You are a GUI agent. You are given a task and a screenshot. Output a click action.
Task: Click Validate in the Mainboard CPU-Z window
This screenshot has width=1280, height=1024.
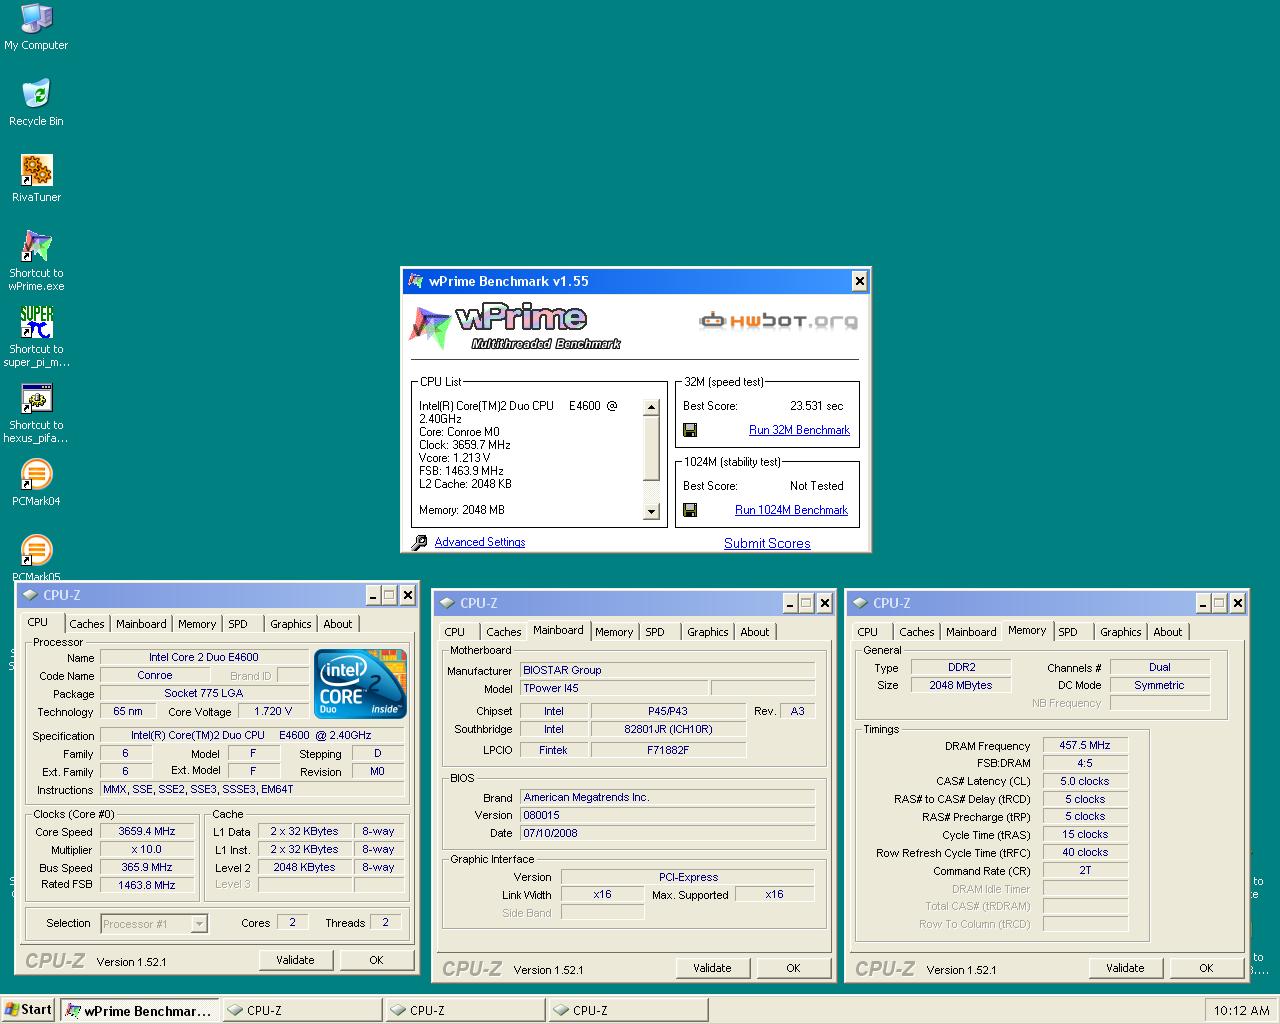point(712,968)
